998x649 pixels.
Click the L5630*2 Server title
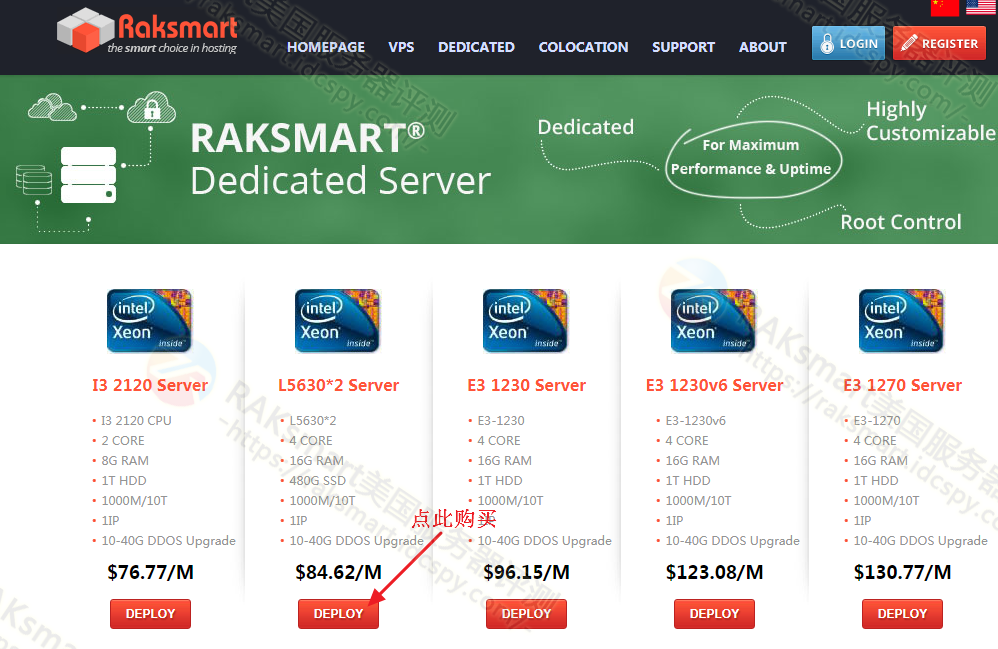pos(339,386)
